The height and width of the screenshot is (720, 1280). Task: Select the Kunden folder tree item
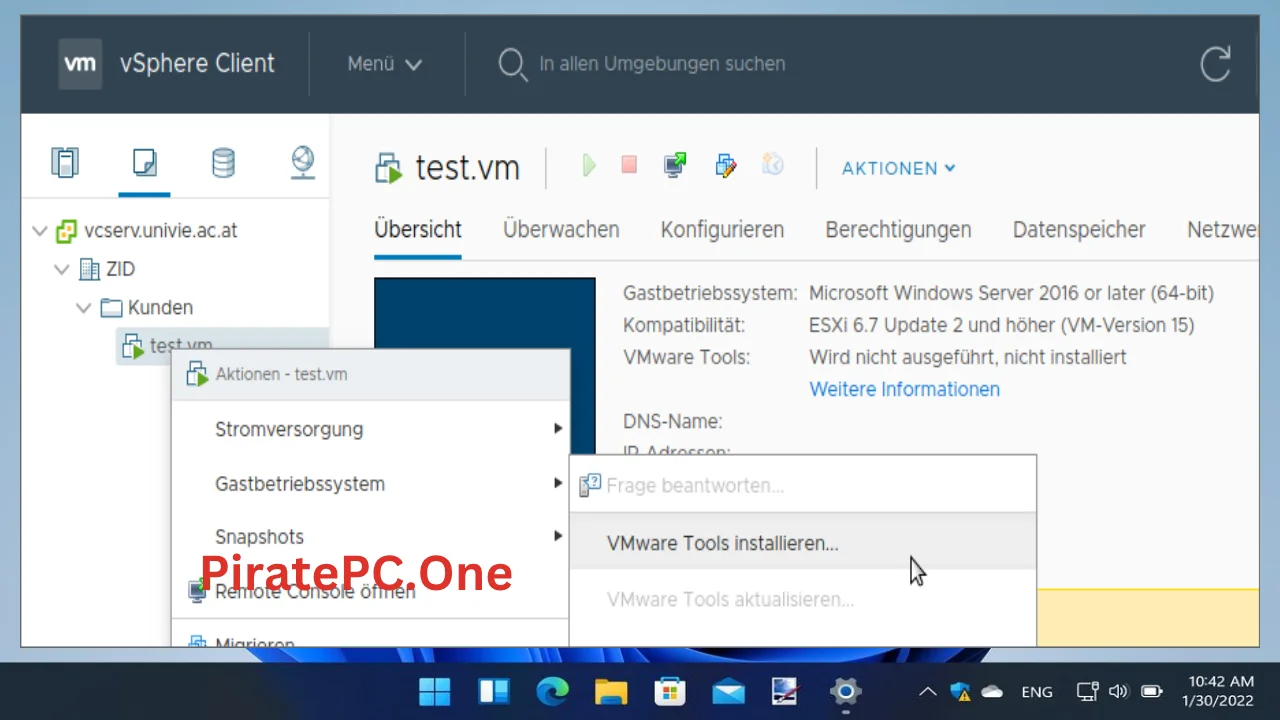(160, 308)
